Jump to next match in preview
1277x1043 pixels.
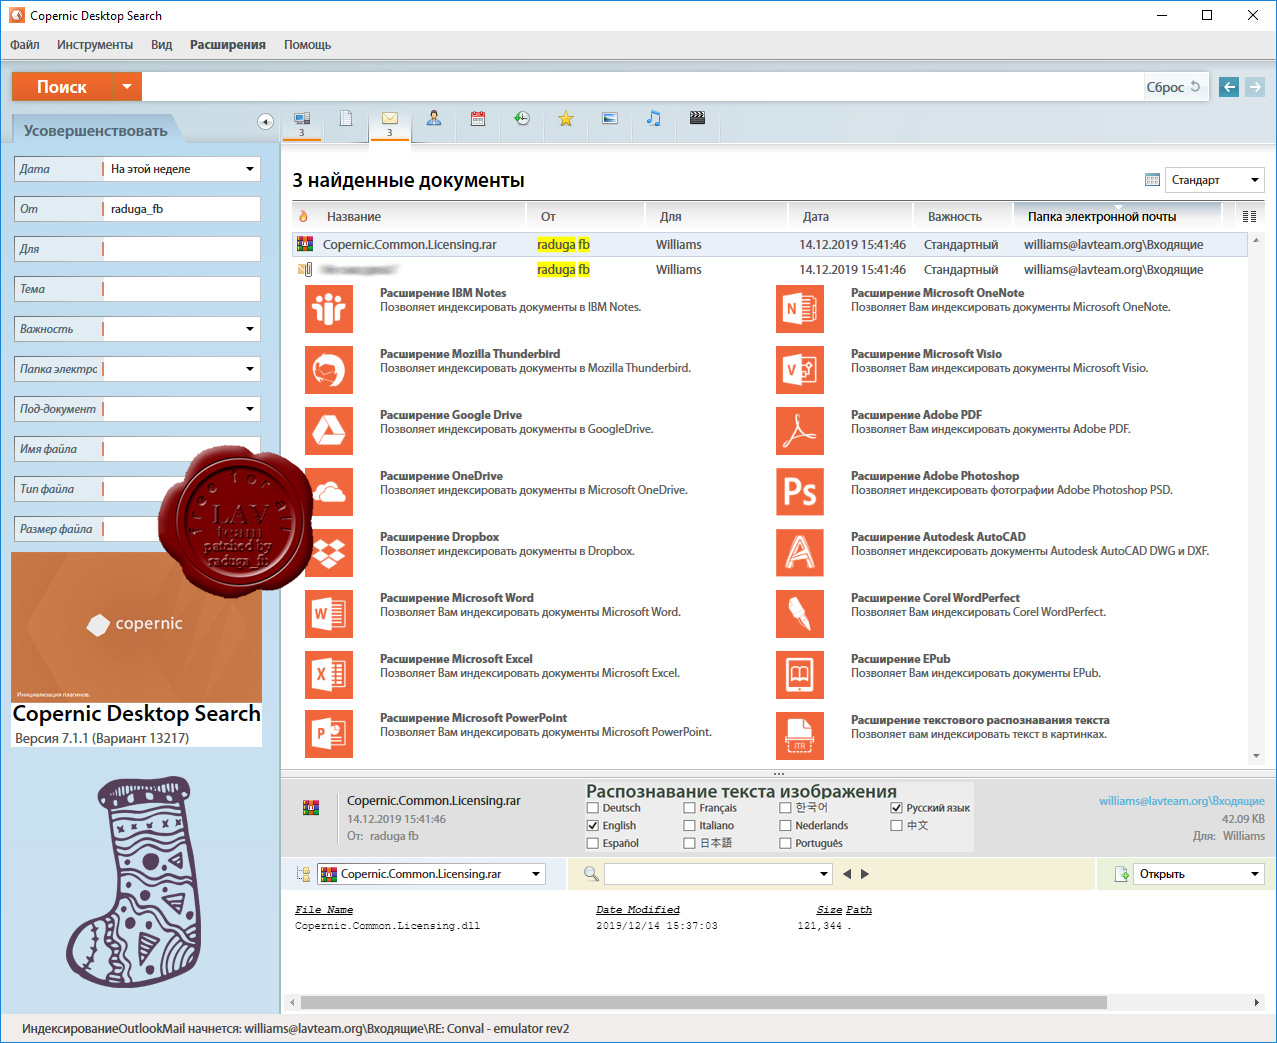click(865, 874)
